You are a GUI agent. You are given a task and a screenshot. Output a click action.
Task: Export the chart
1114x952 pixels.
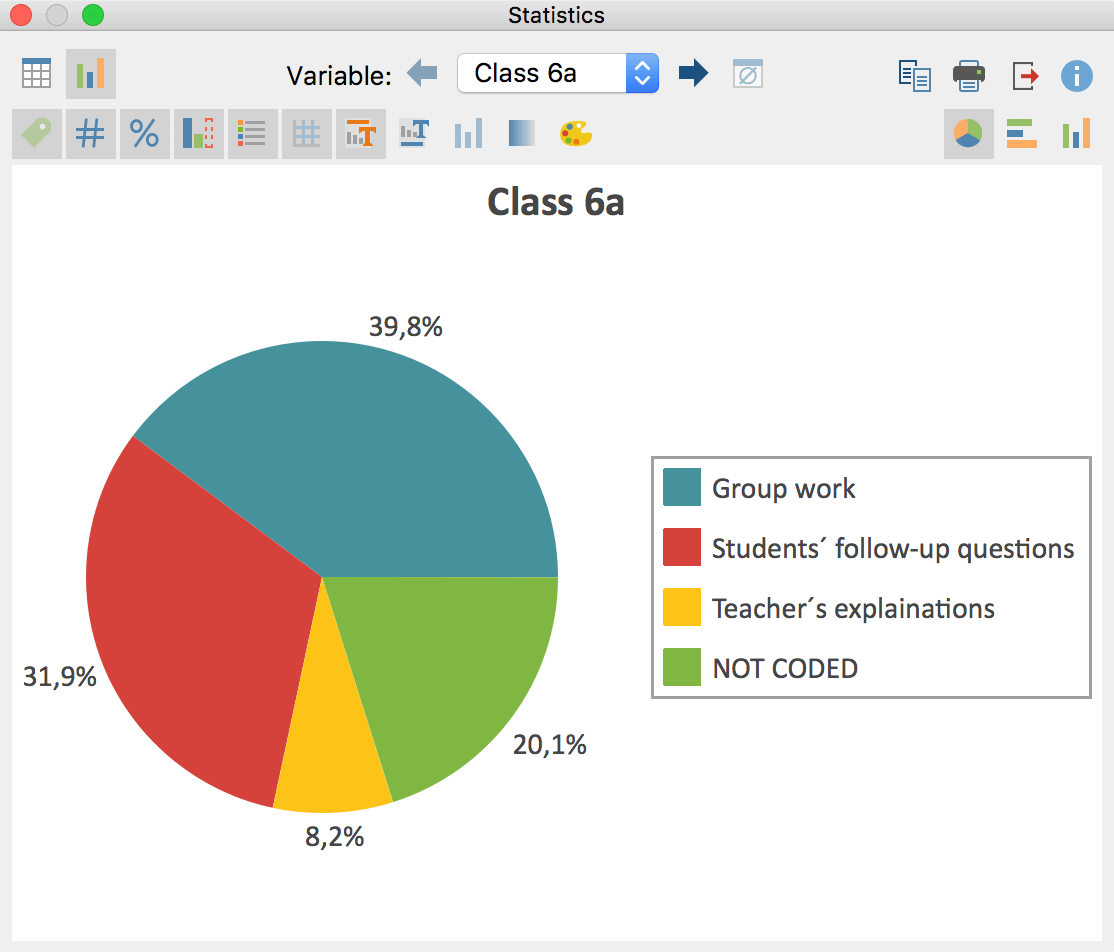pos(1024,75)
